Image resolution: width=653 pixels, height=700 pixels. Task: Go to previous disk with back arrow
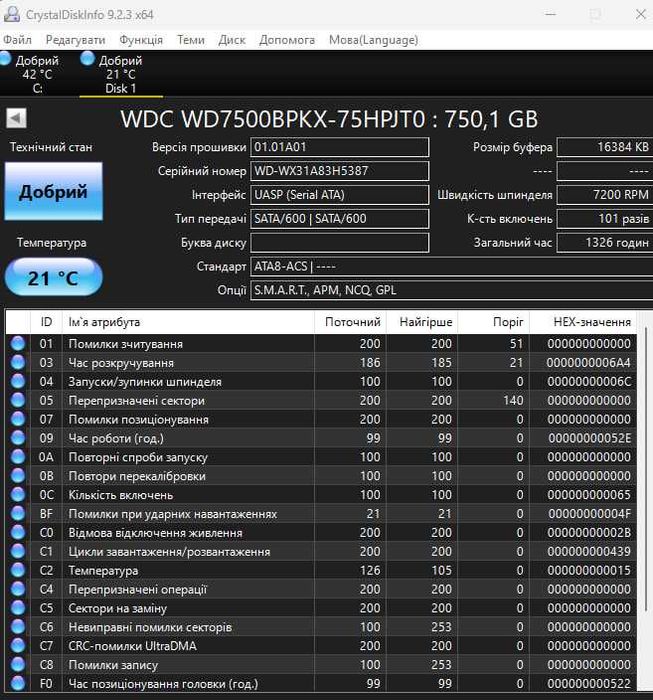pos(17,118)
